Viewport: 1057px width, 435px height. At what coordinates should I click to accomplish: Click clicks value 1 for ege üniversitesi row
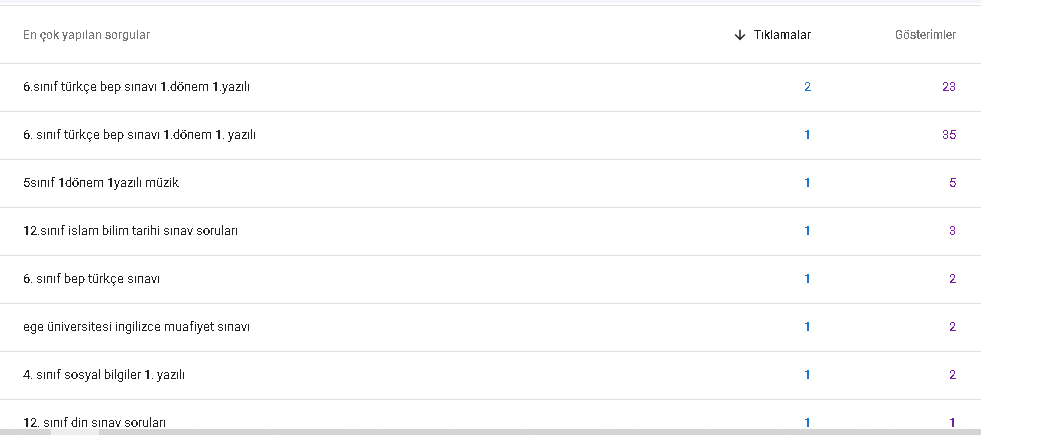point(807,327)
